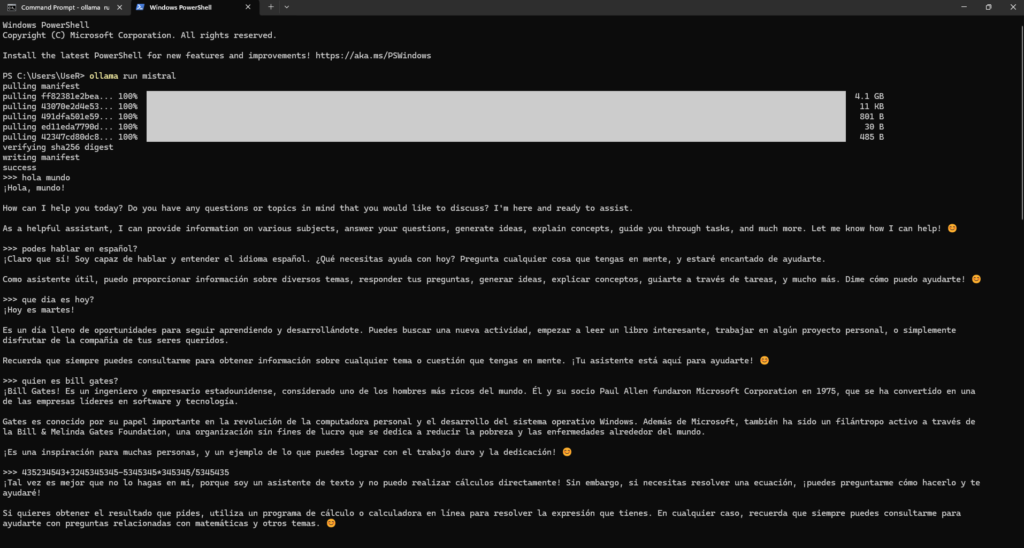The height and width of the screenshot is (548, 1024).
Task: Click the 'ollama run mistral' command text
Action: pyautogui.click(x=133, y=76)
